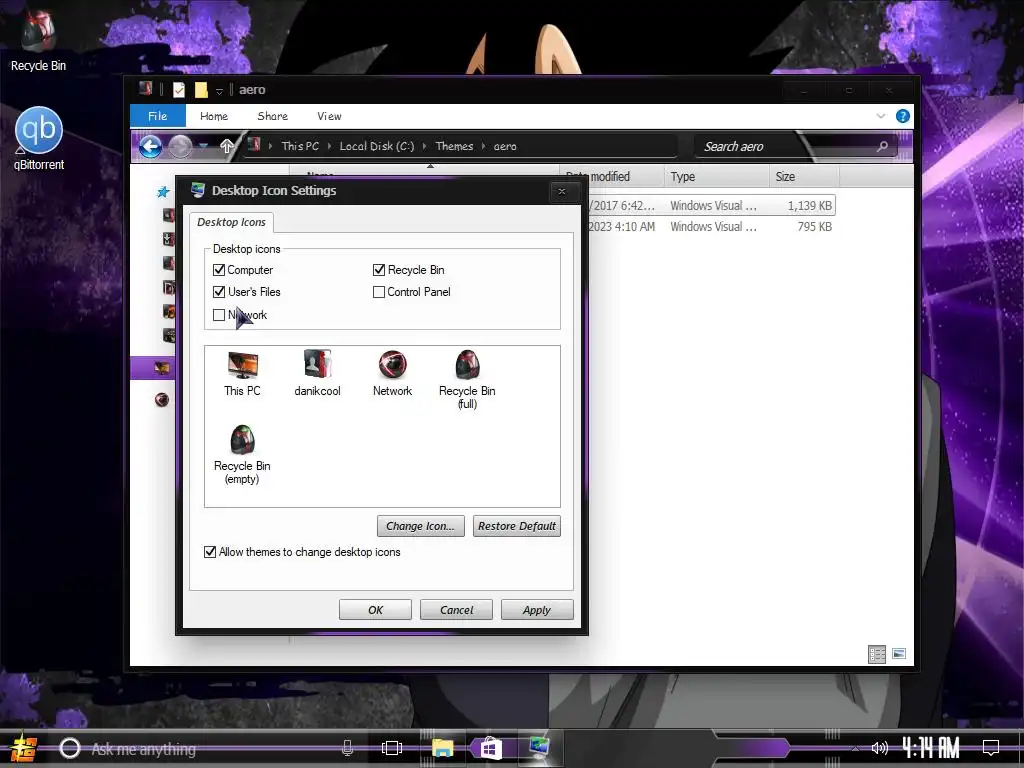1024x768 pixels.
Task: Click Cortana circle icon on taskbar
Action: (70, 748)
